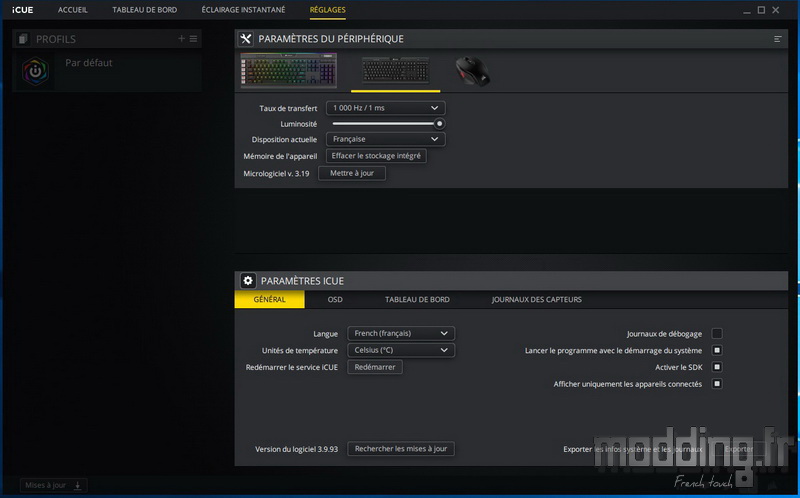Switch to the Tableau de bord settings tab
This screenshot has height=498, width=800.
point(417,300)
